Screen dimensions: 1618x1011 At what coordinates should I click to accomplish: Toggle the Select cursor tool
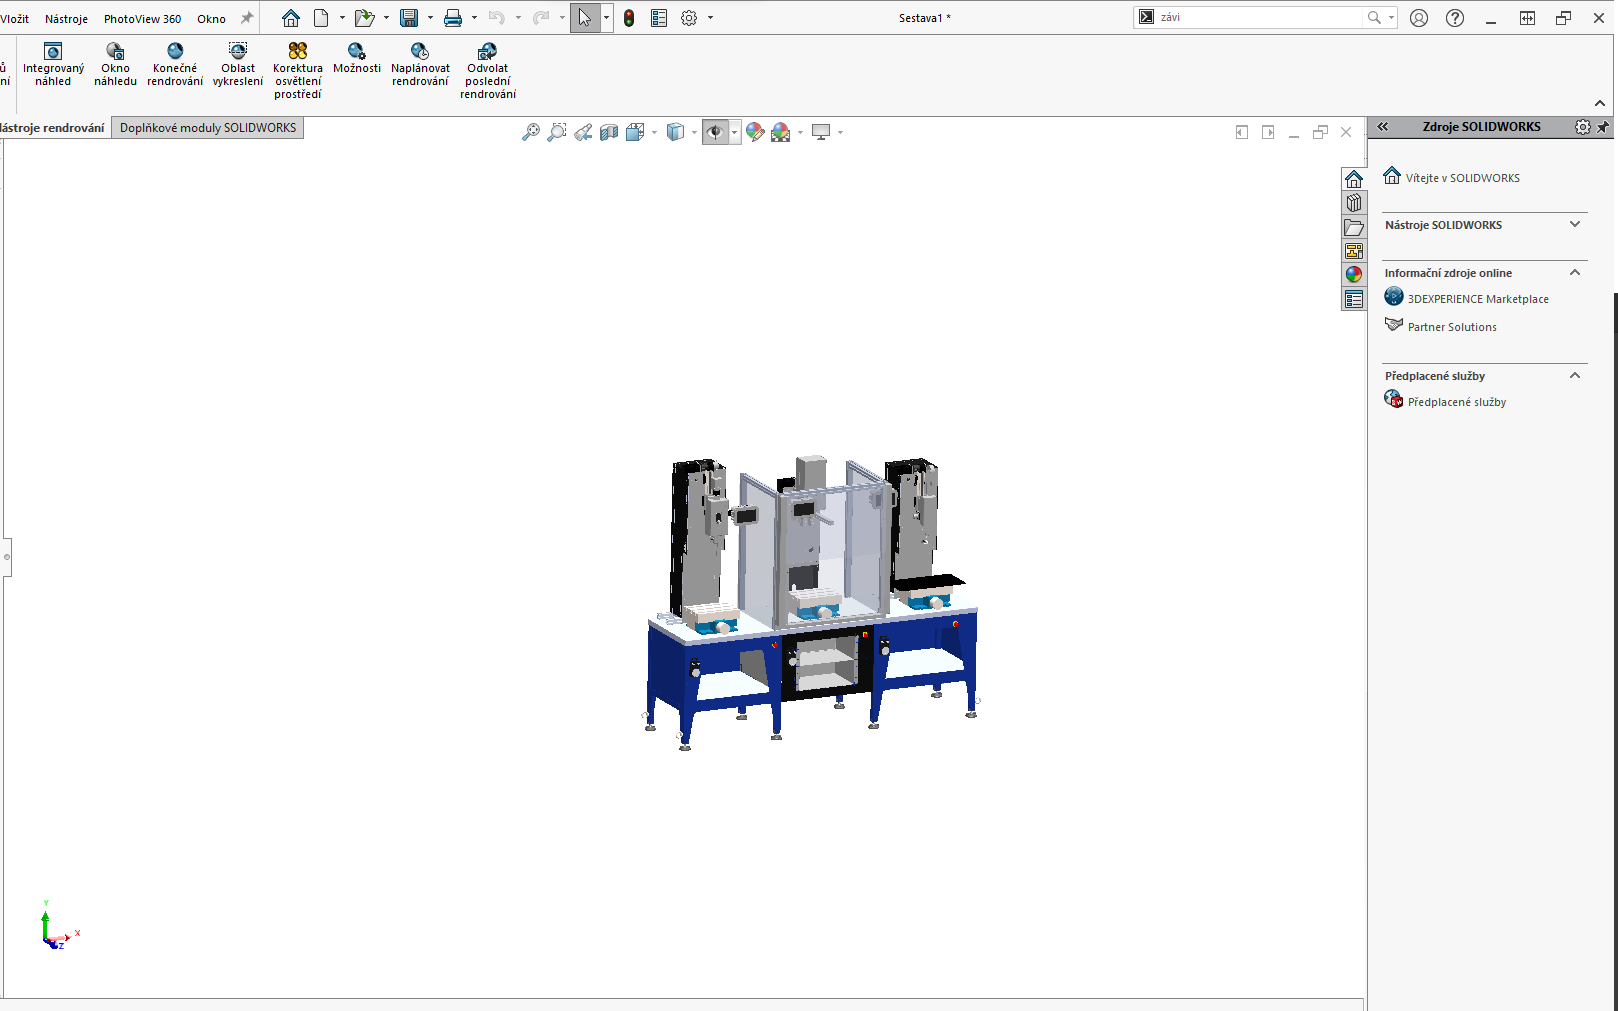(x=585, y=18)
